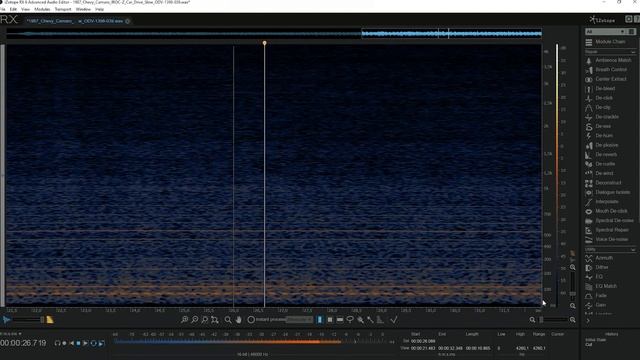Open the Modules menu

[42, 9]
